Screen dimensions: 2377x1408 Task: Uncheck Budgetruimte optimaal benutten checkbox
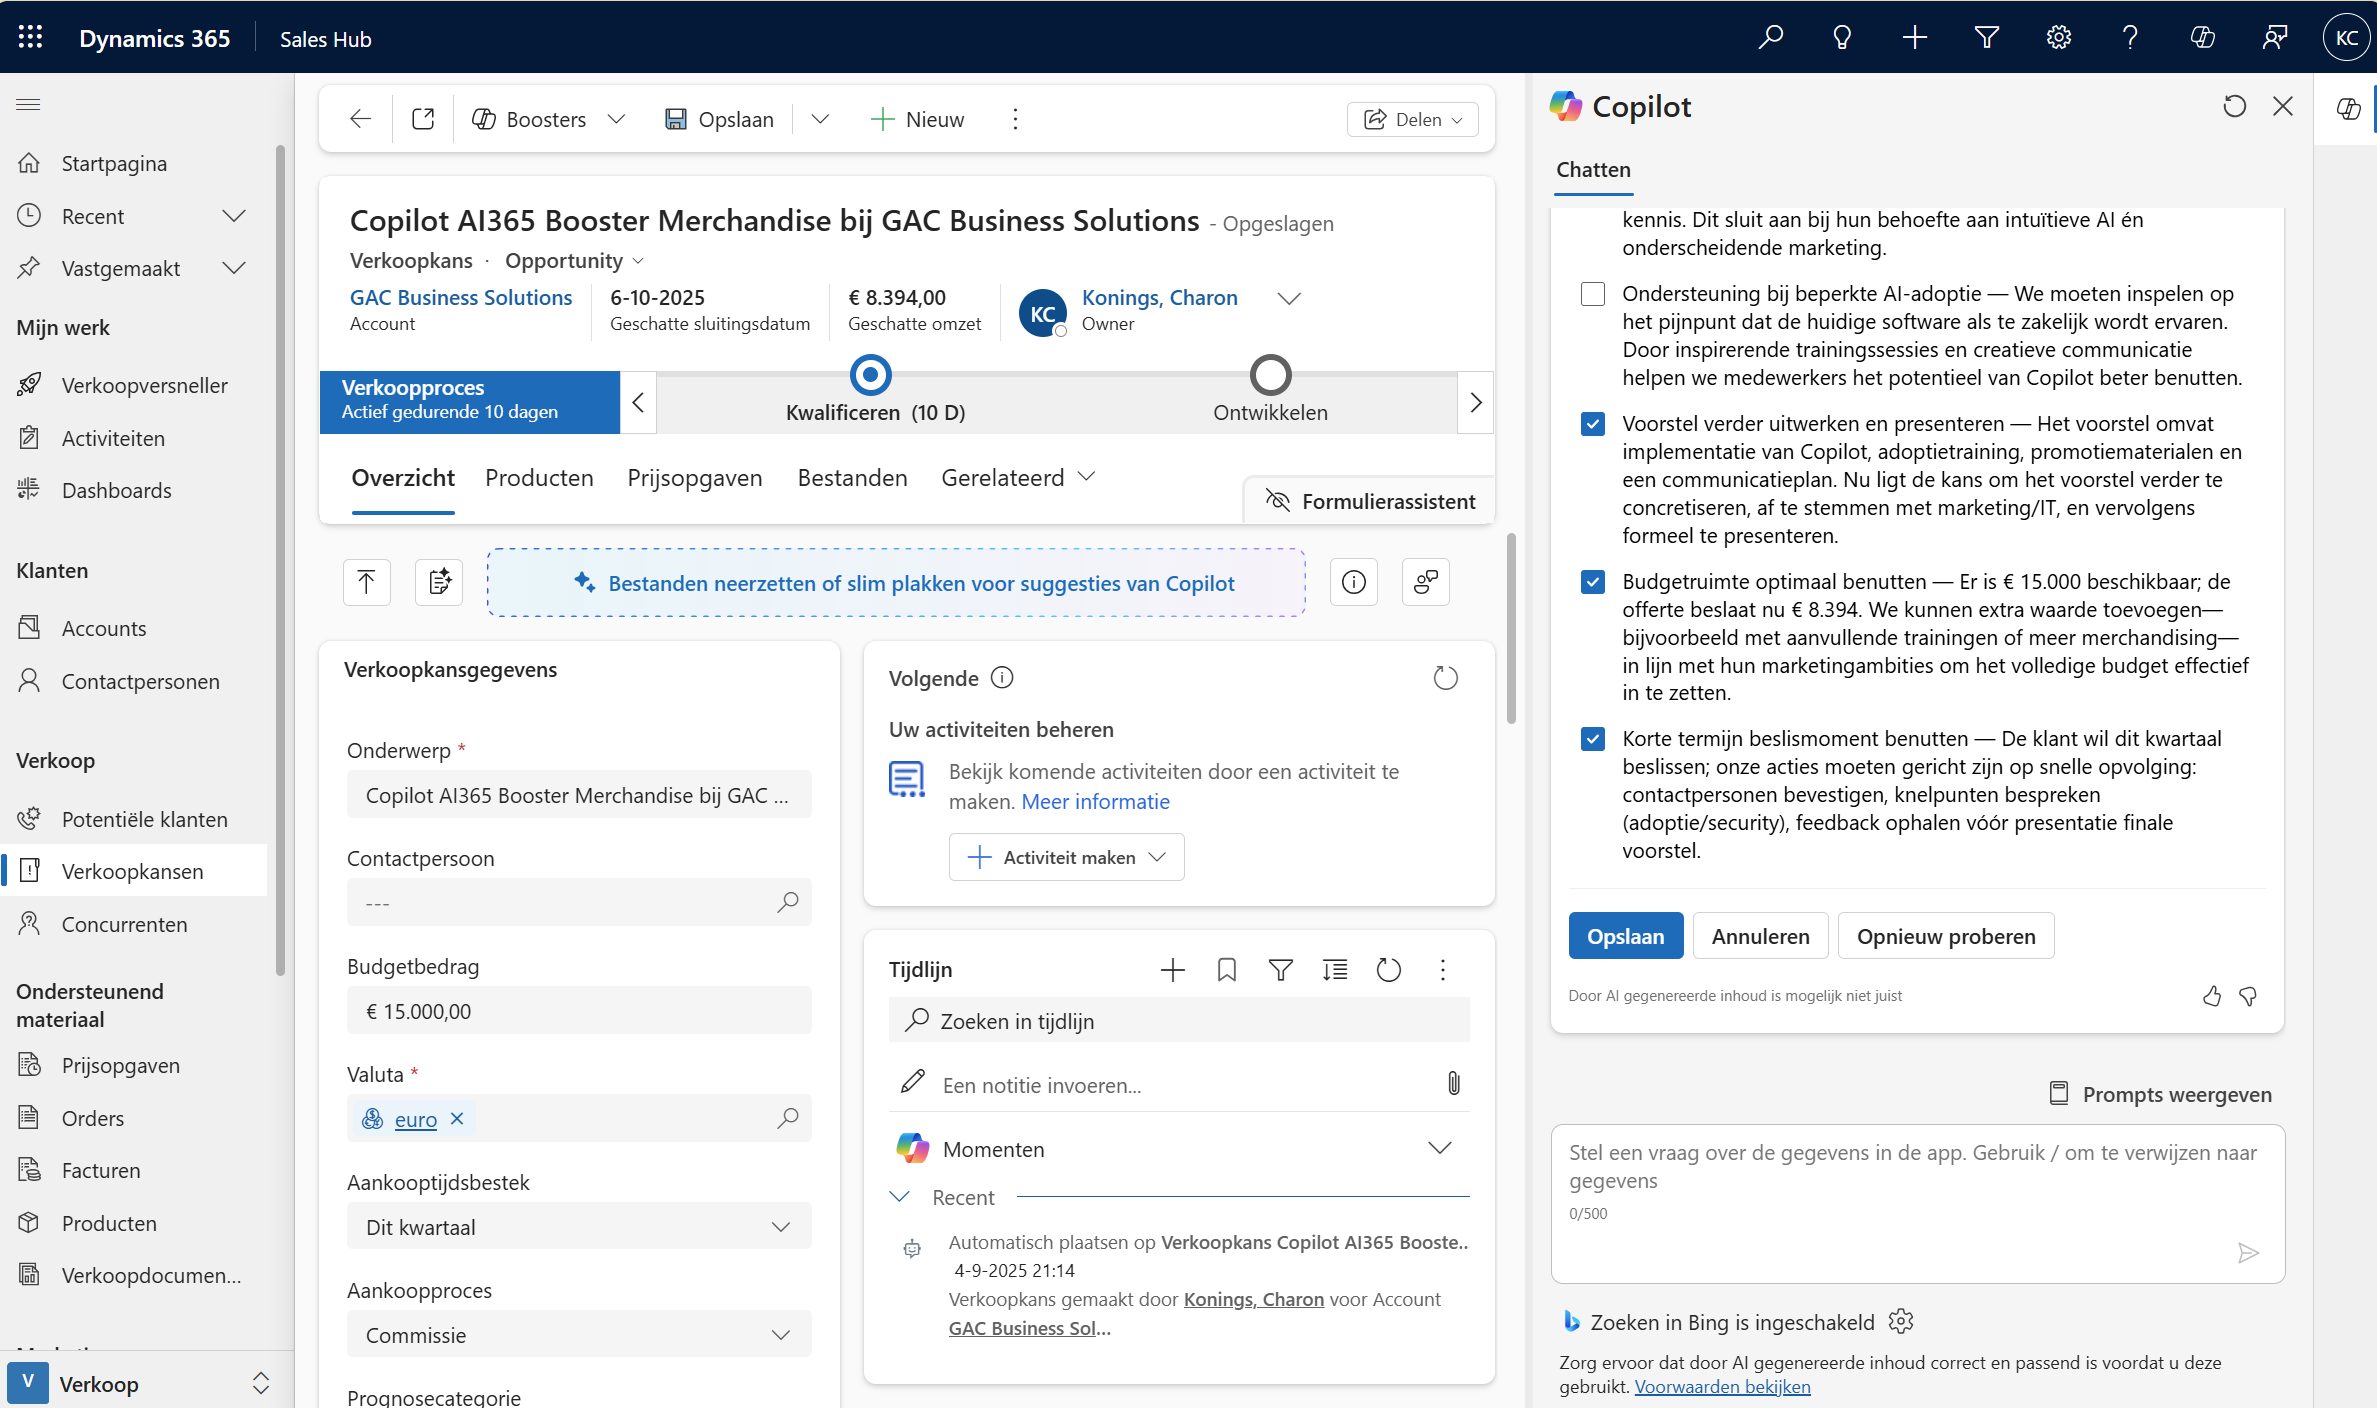click(x=1593, y=582)
